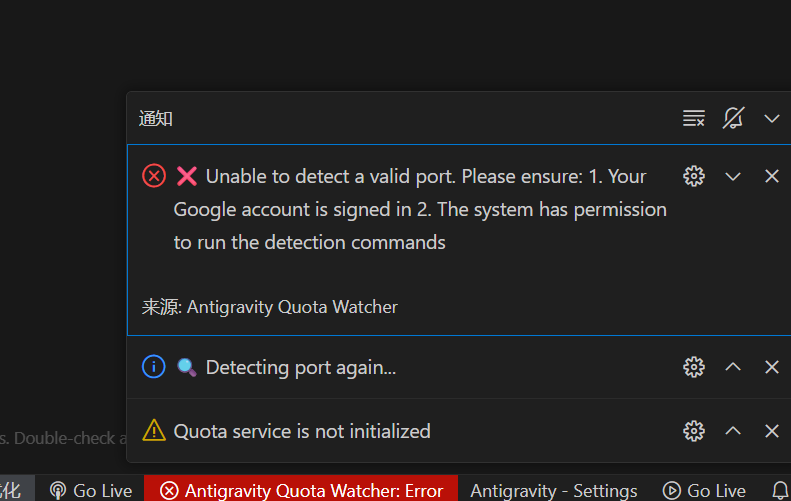Dismiss the Unable to detect port notification
The height and width of the screenshot is (501, 791).
772,176
